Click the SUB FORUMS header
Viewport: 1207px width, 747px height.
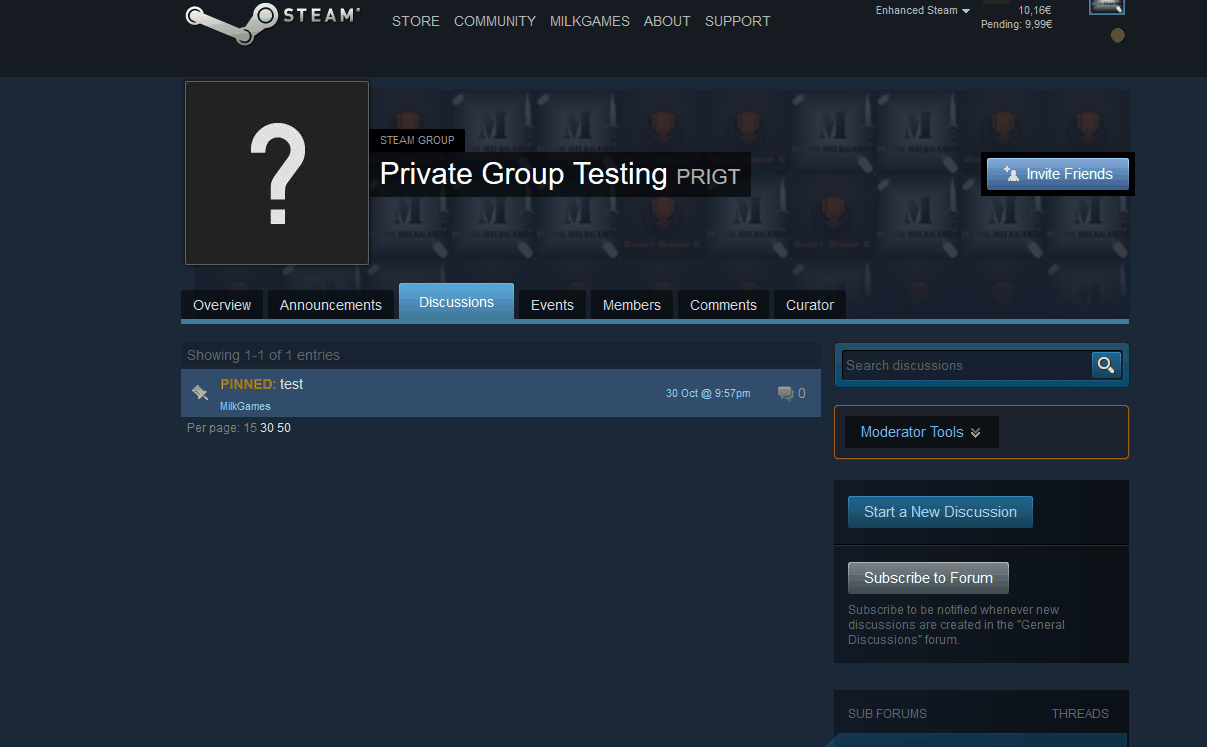click(887, 714)
